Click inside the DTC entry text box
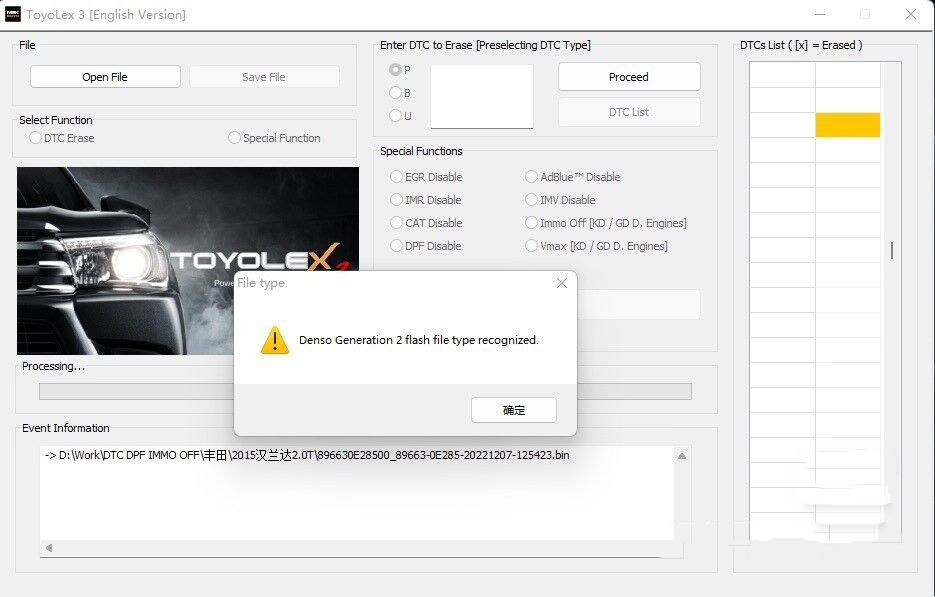This screenshot has width=935, height=597. point(482,97)
